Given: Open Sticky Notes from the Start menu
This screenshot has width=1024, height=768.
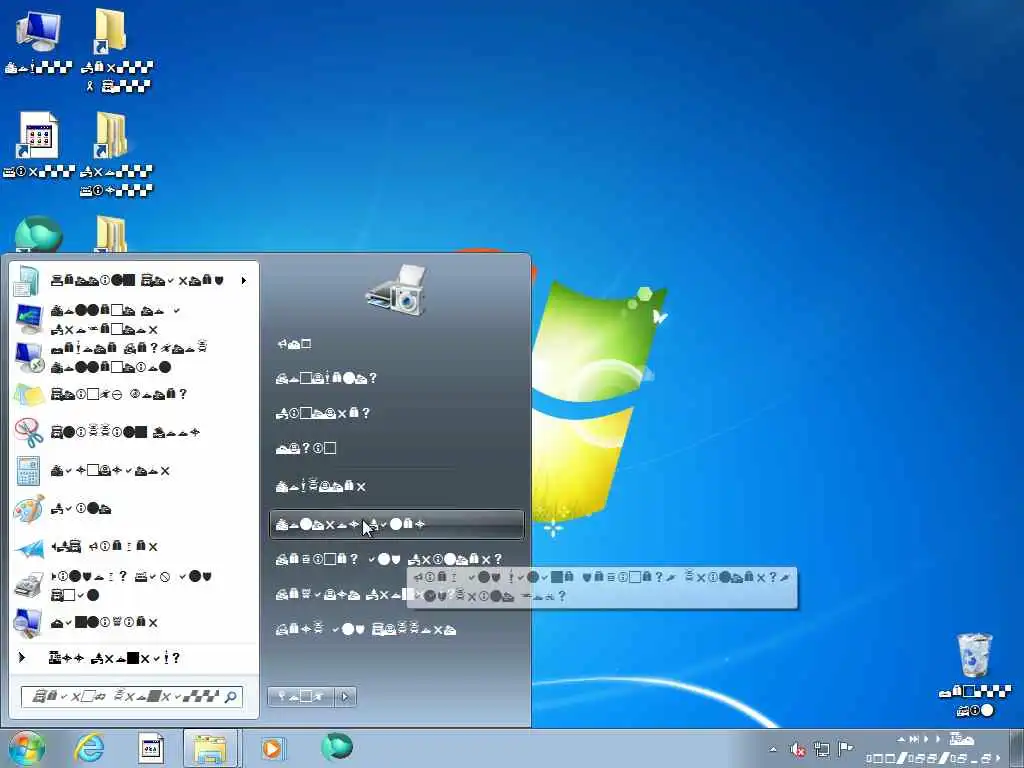Looking at the screenshot, I should 134,394.
